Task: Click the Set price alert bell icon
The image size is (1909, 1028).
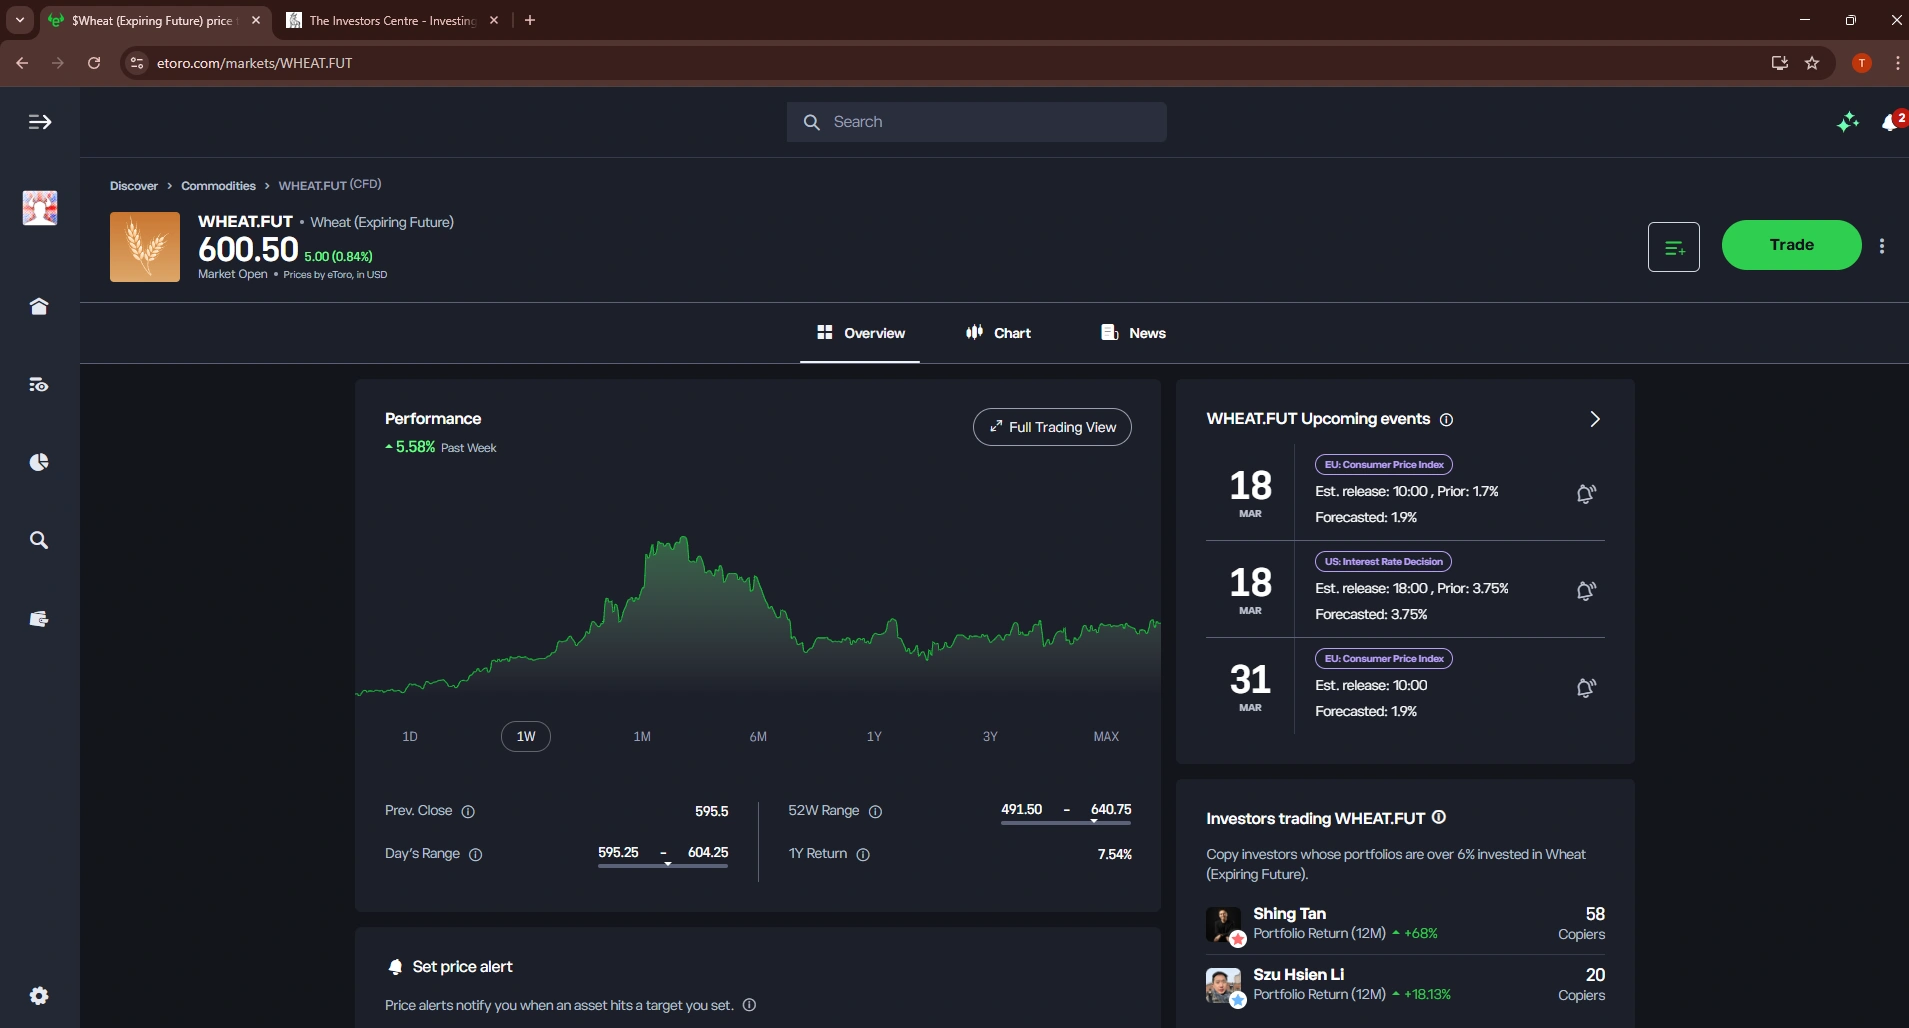Action: 395,967
